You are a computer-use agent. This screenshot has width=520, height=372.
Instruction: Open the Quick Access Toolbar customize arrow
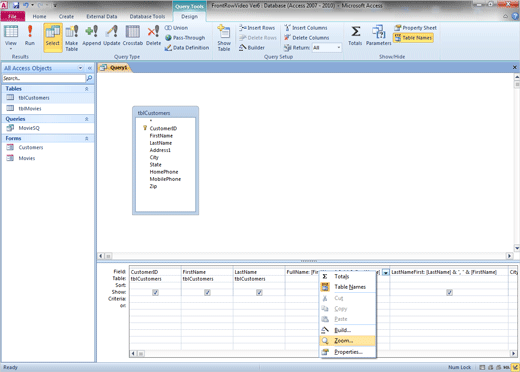click(55, 5)
